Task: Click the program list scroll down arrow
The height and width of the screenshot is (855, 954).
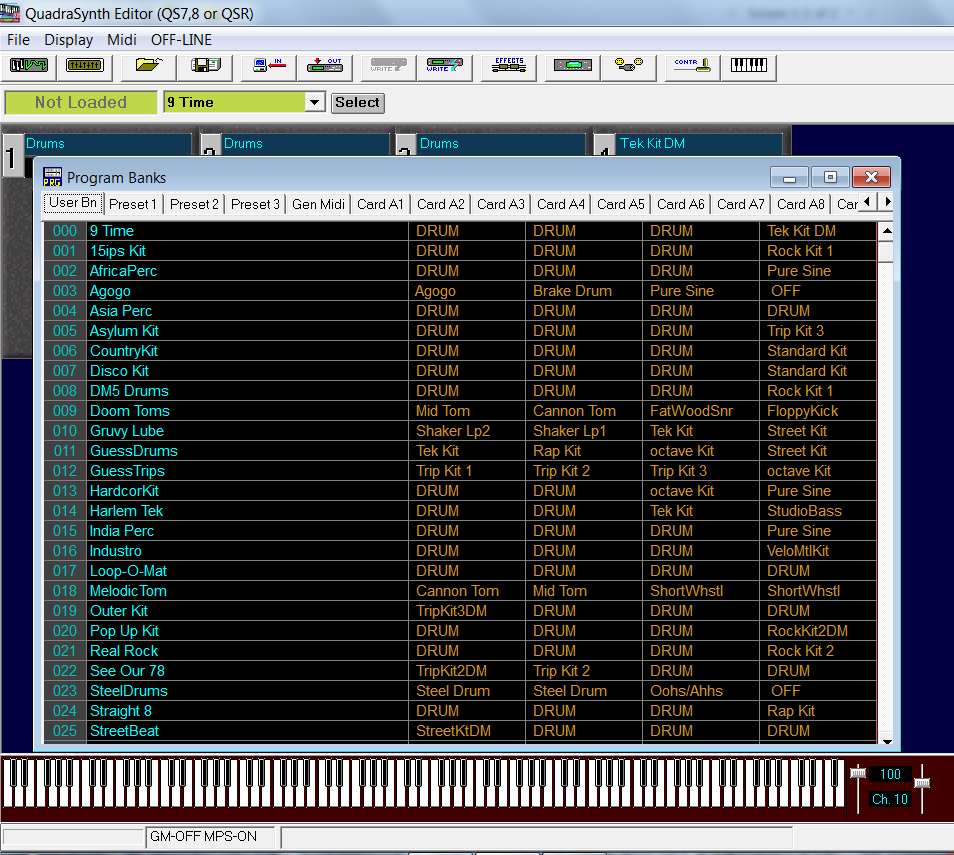Action: click(x=886, y=741)
